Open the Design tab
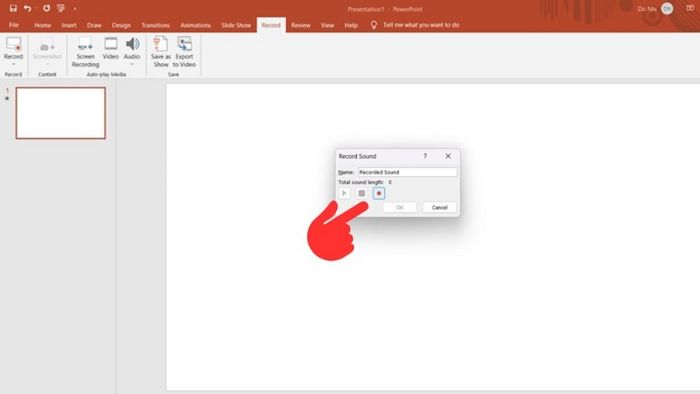The width and height of the screenshot is (700, 394). pyautogui.click(x=121, y=25)
